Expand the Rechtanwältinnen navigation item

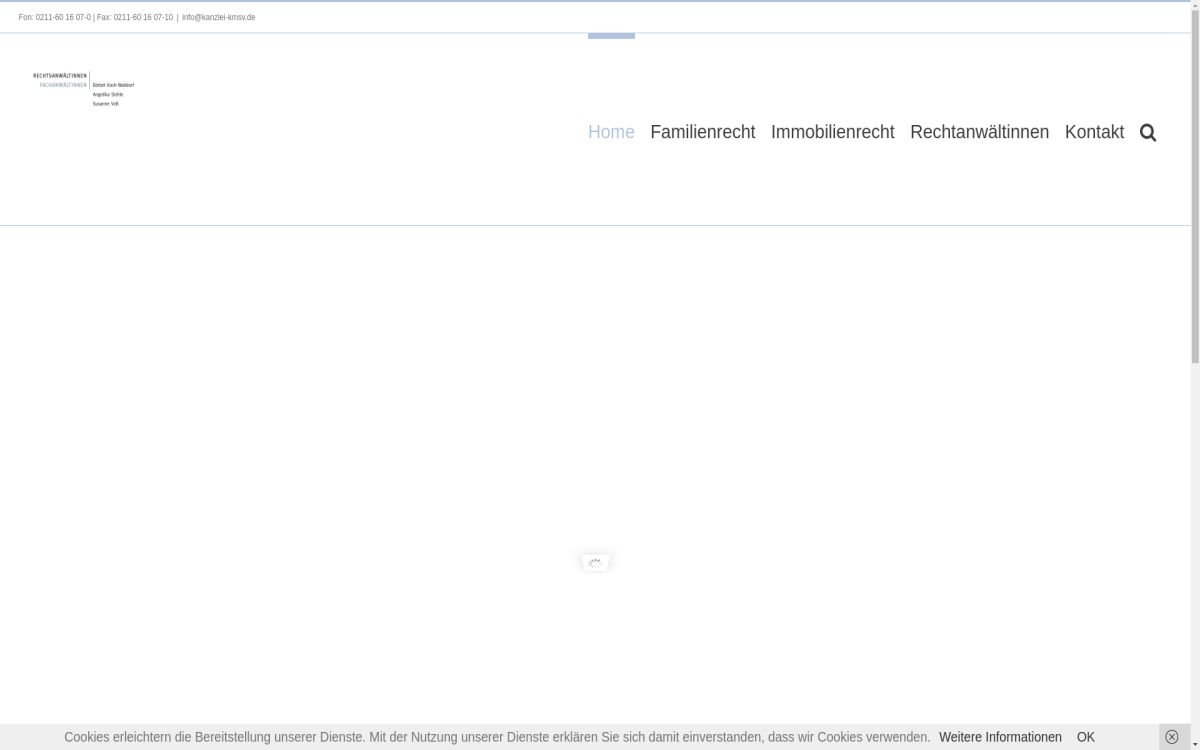pos(979,132)
